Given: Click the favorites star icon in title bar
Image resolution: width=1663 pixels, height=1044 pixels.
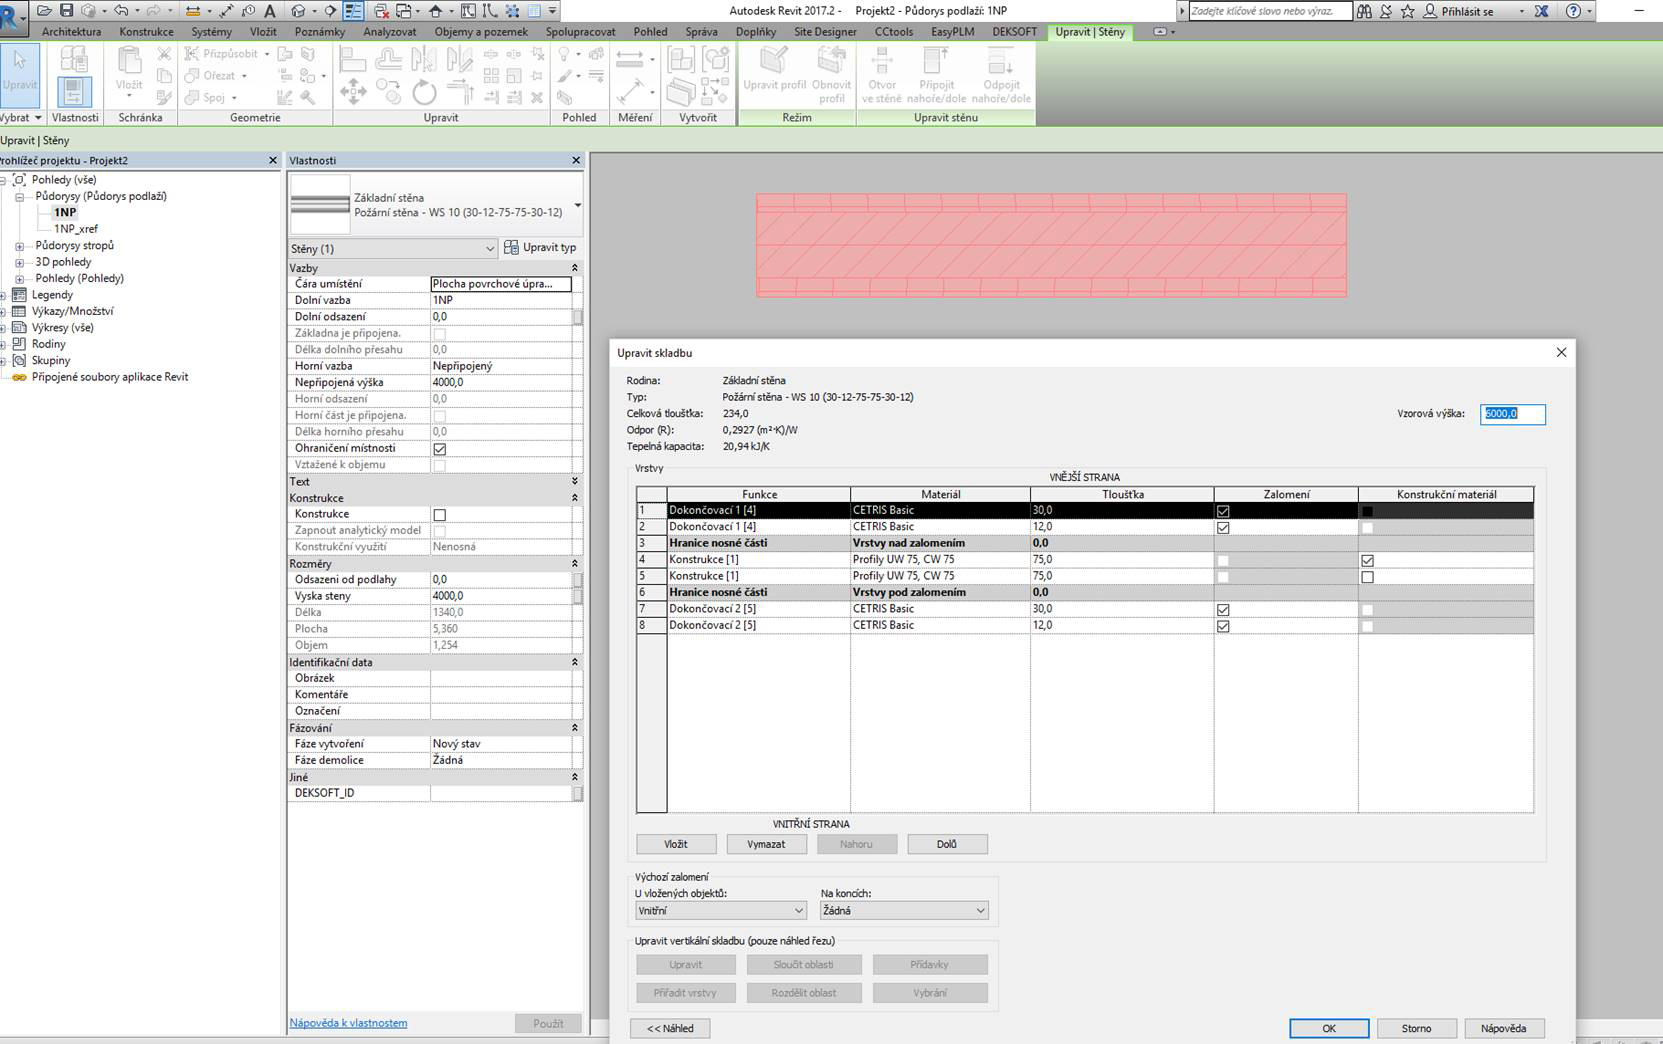Looking at the screenshot, I should 1408,11.
